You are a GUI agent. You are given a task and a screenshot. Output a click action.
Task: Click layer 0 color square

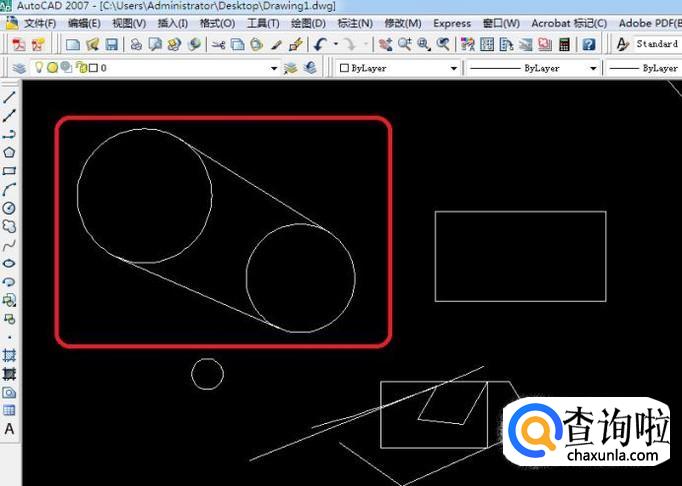pos(94,68)
